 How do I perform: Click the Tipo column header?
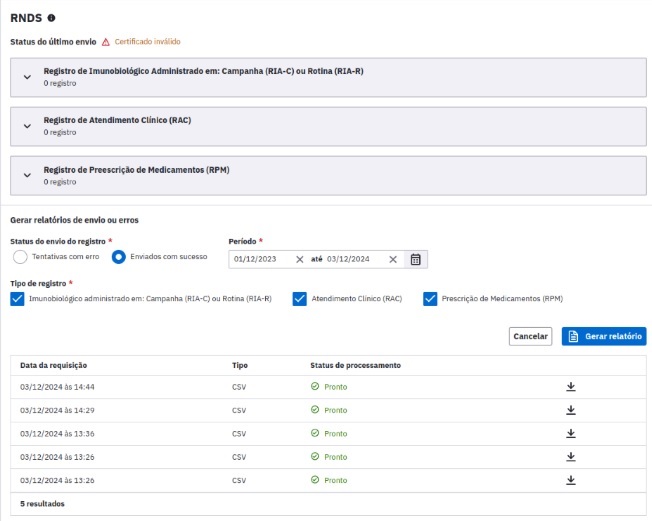240,365
